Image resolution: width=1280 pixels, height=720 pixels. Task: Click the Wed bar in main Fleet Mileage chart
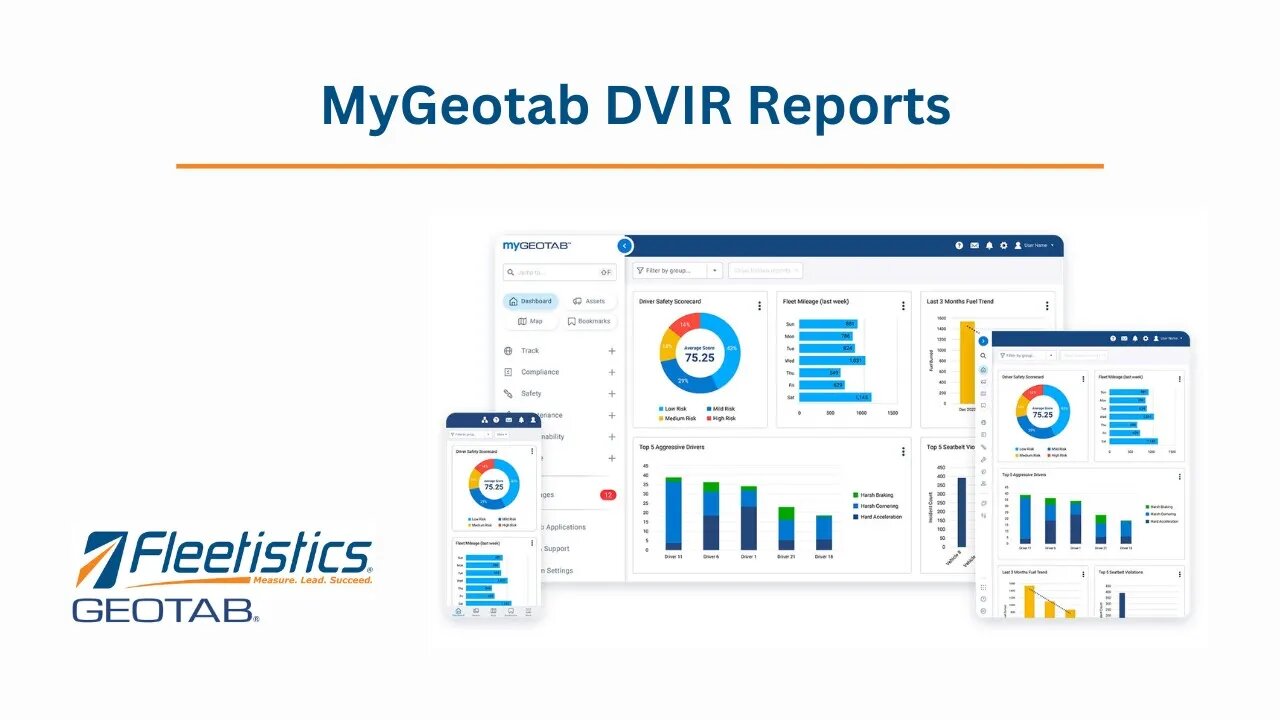tap(832, 360)
